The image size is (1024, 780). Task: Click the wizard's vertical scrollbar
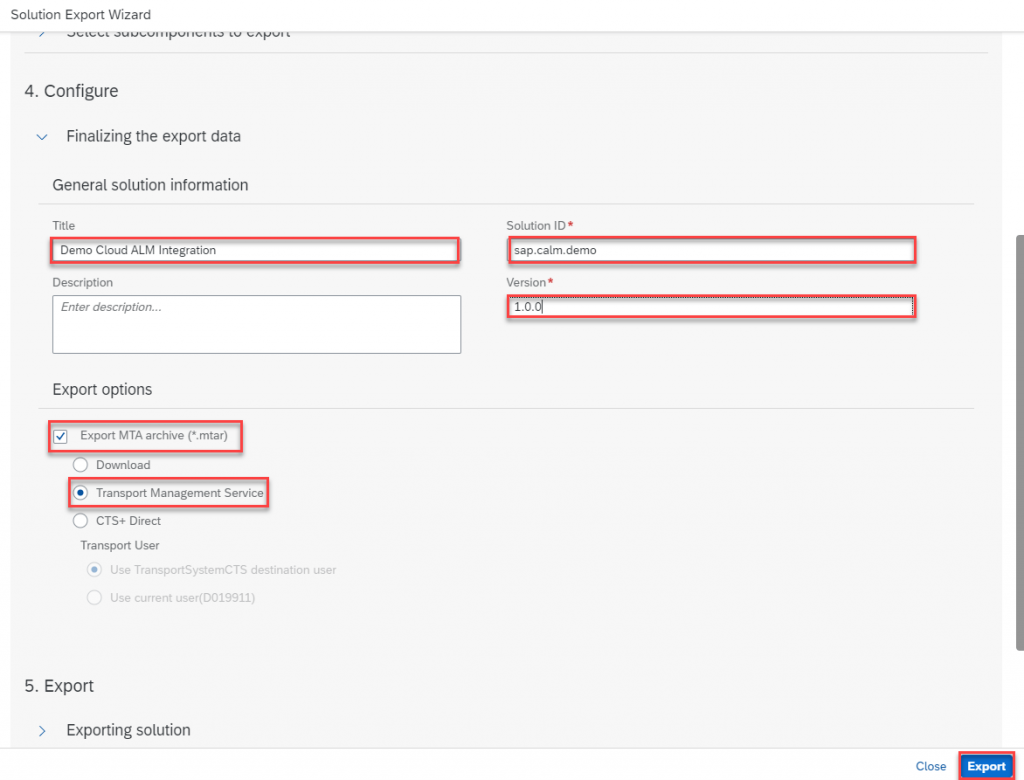coord(1019,443)
